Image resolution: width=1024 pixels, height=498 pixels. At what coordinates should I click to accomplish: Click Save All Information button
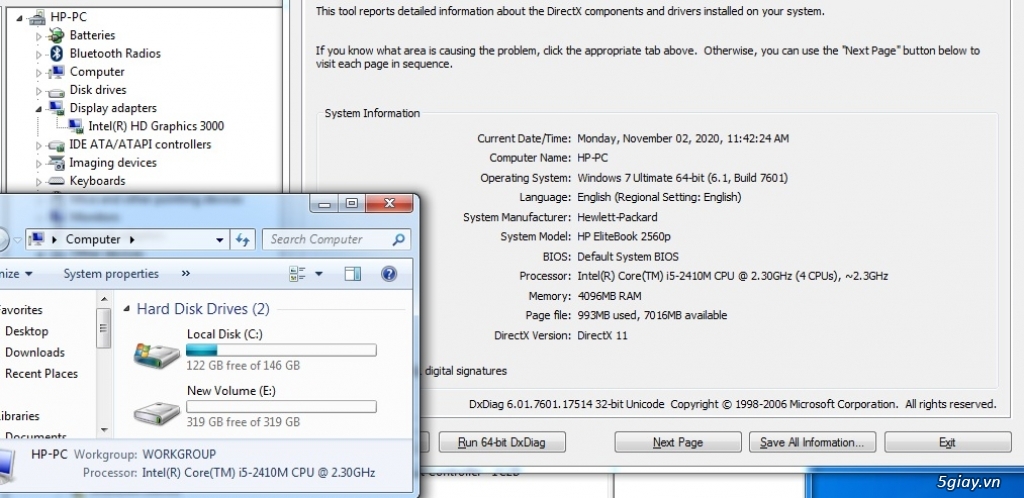click(x=811, y=443)
